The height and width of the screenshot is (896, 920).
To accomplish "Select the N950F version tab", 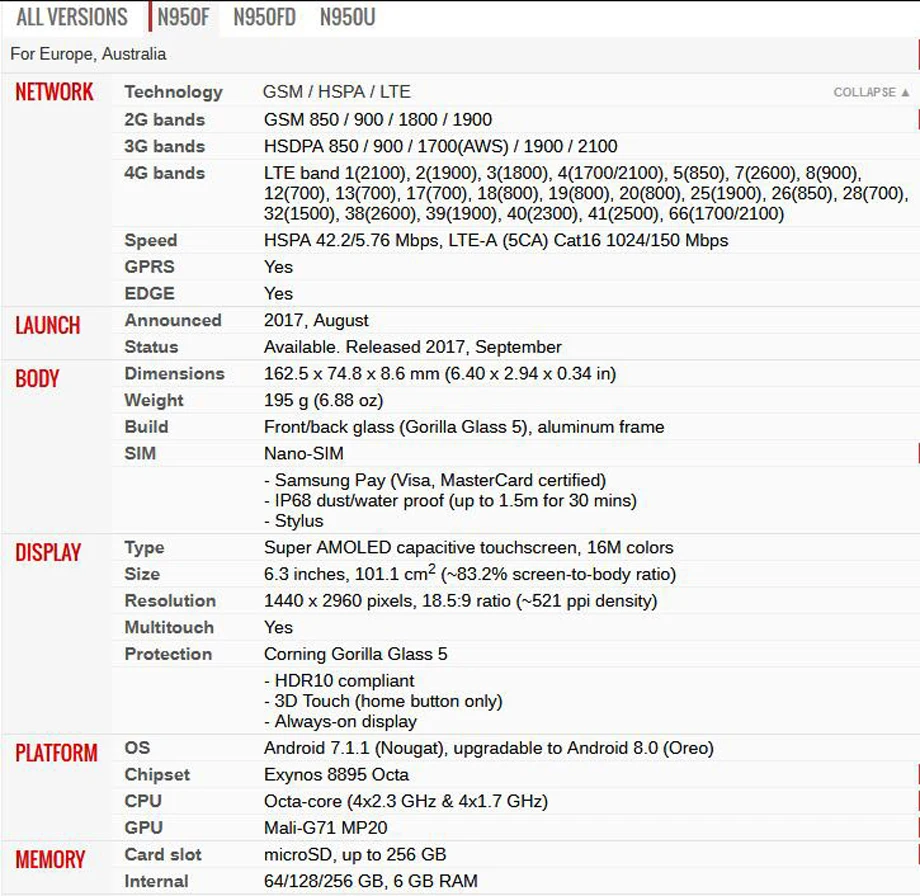I will (x=183, y=17).
